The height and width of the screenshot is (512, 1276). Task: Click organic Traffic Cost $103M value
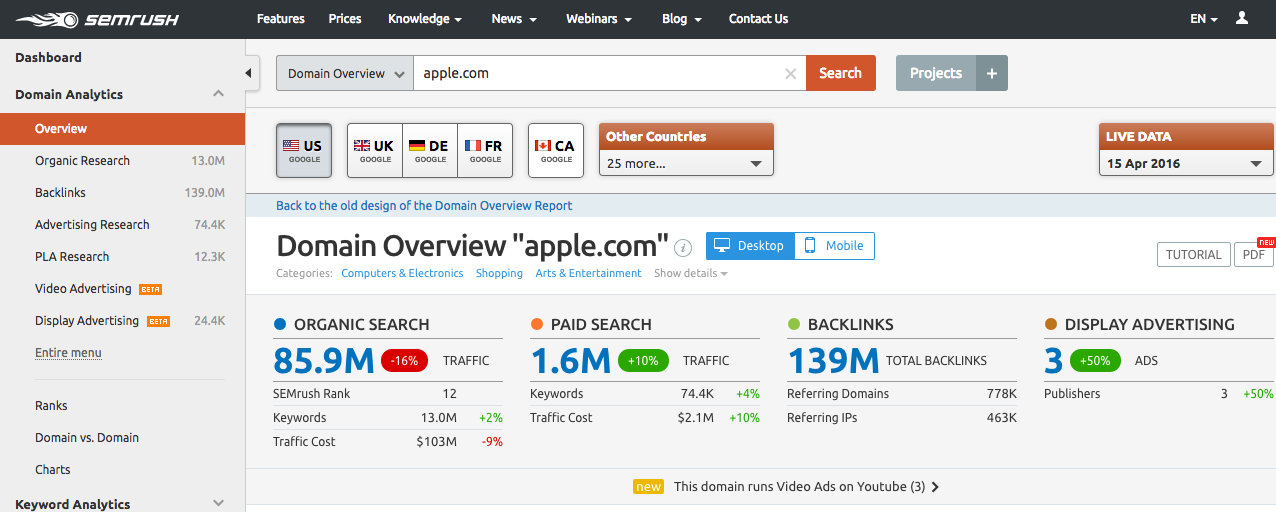pyautogui.click(x=436, y=442)
